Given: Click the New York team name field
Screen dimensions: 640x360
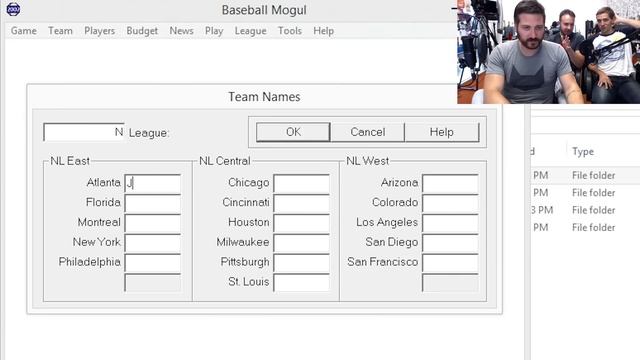Looking at the screenshot, I should 153,243.
